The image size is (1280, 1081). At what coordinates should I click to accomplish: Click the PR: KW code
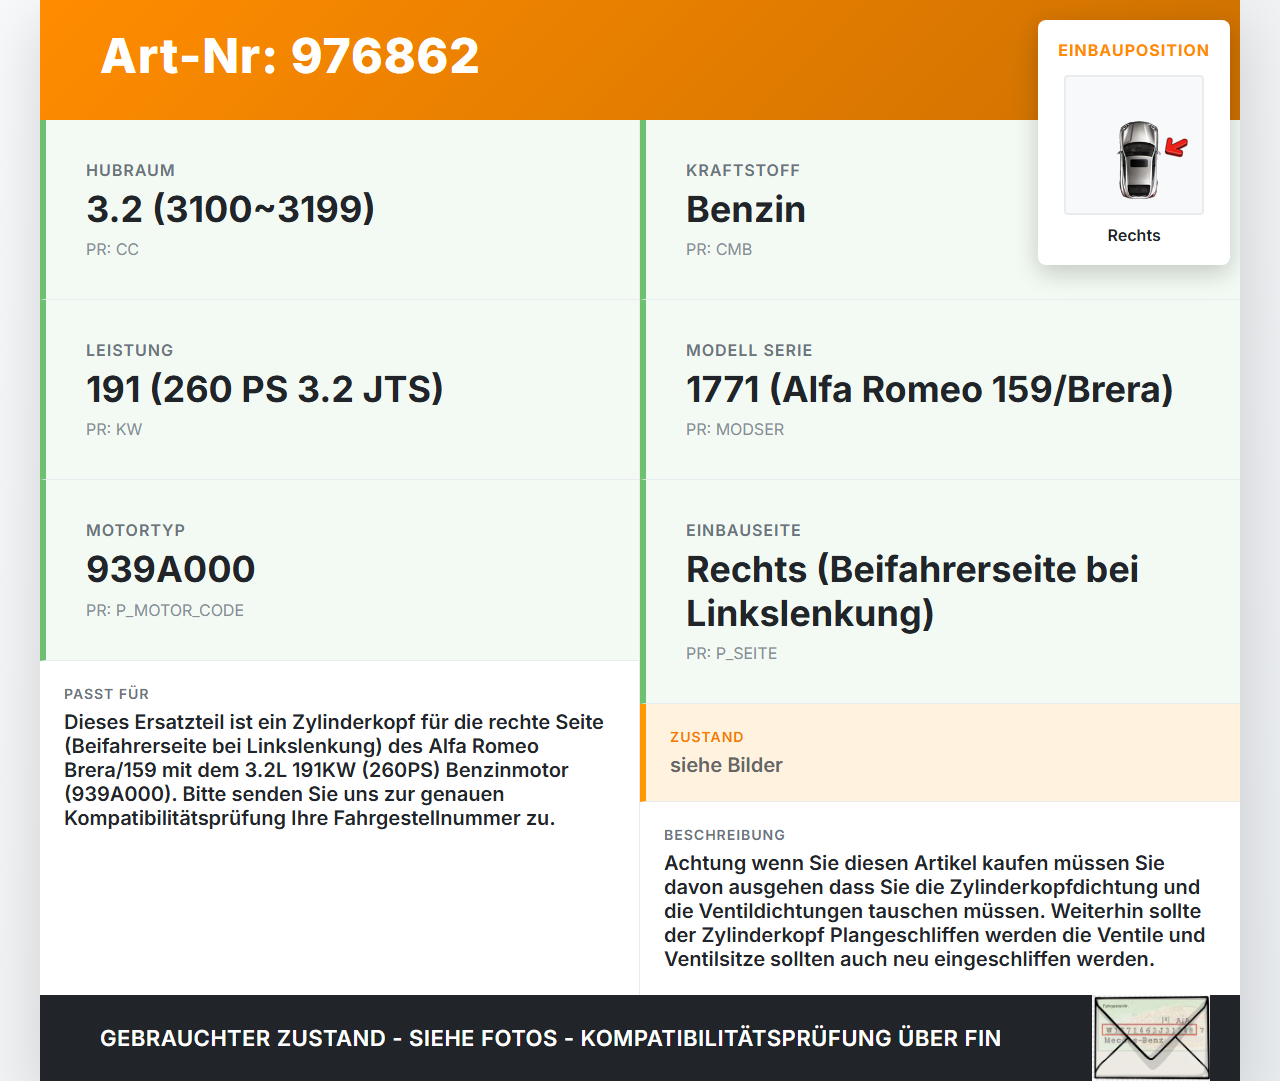[x=114, y=429]
